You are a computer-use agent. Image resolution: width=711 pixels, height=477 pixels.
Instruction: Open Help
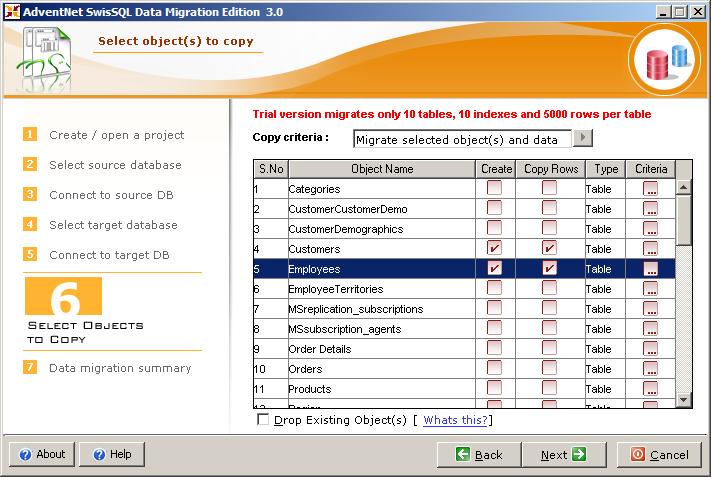coord(112,454)
